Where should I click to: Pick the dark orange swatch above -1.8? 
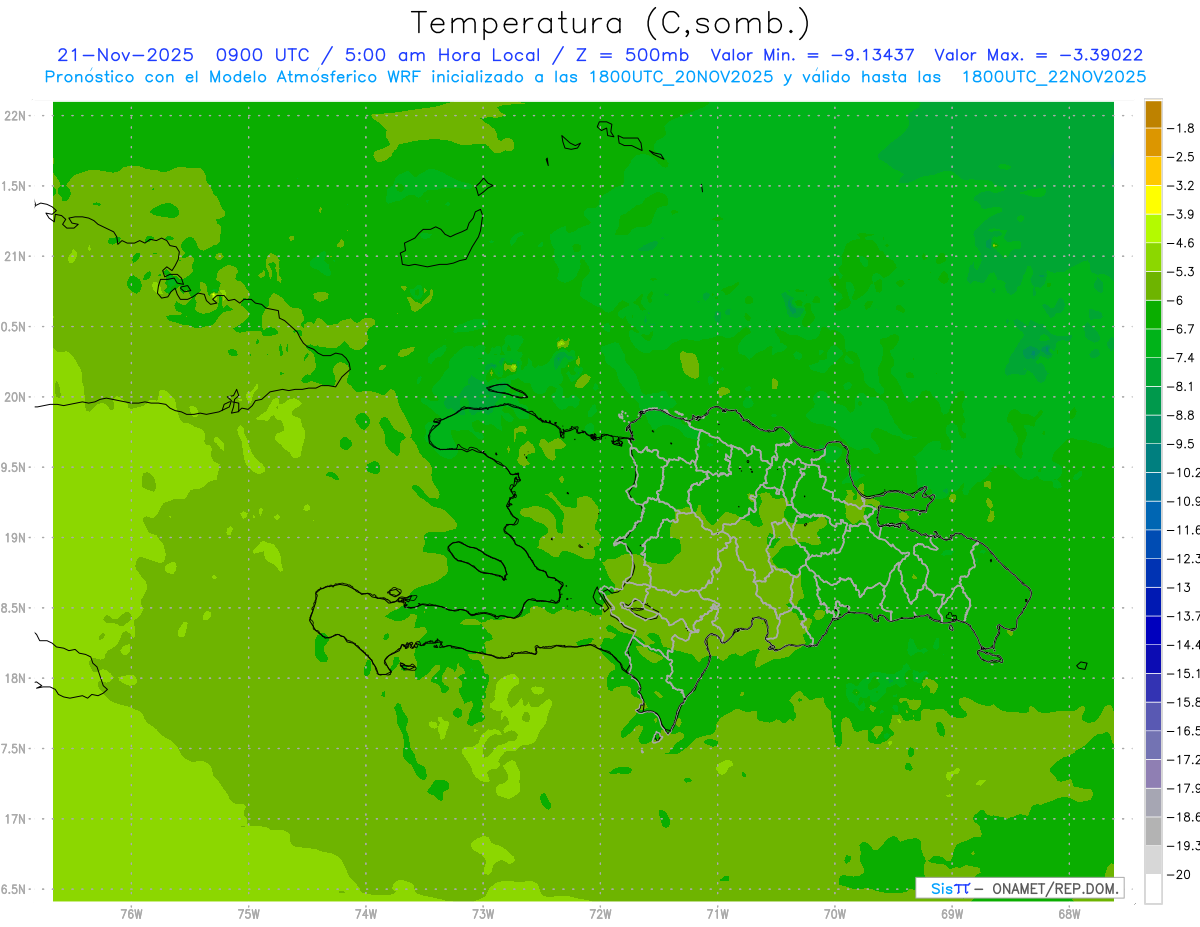coord(1153,114)
